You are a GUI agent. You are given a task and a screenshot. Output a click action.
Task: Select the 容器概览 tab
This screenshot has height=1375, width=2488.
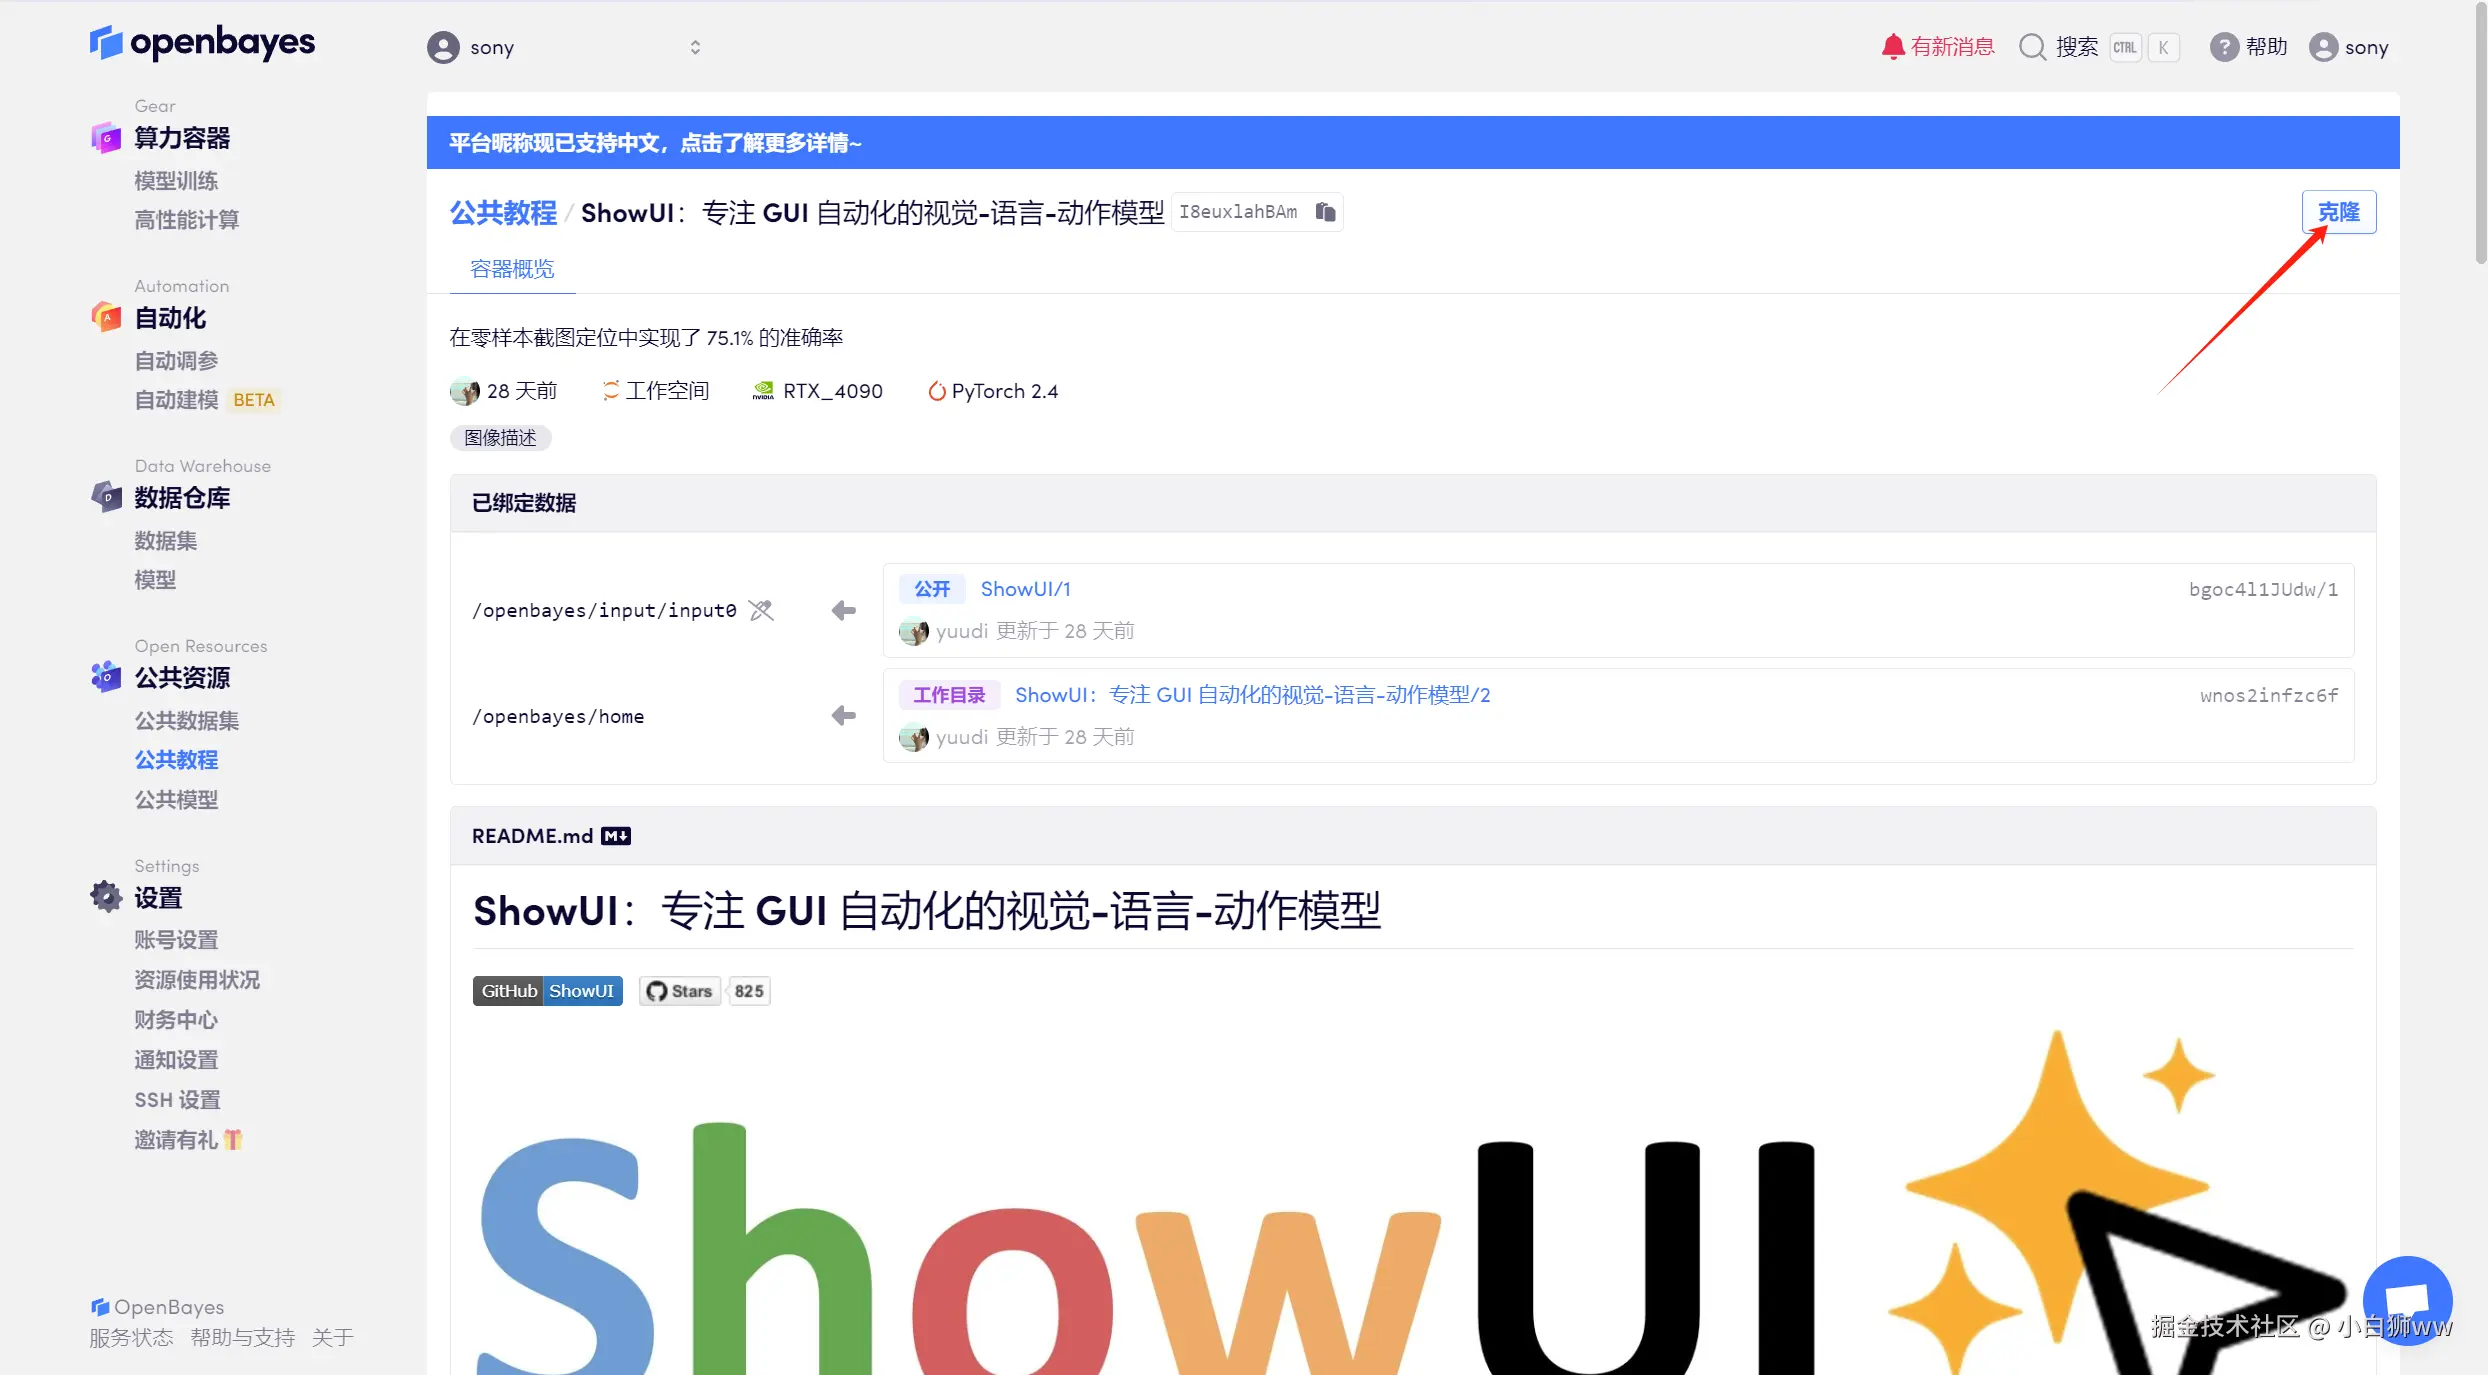point(512,269)
